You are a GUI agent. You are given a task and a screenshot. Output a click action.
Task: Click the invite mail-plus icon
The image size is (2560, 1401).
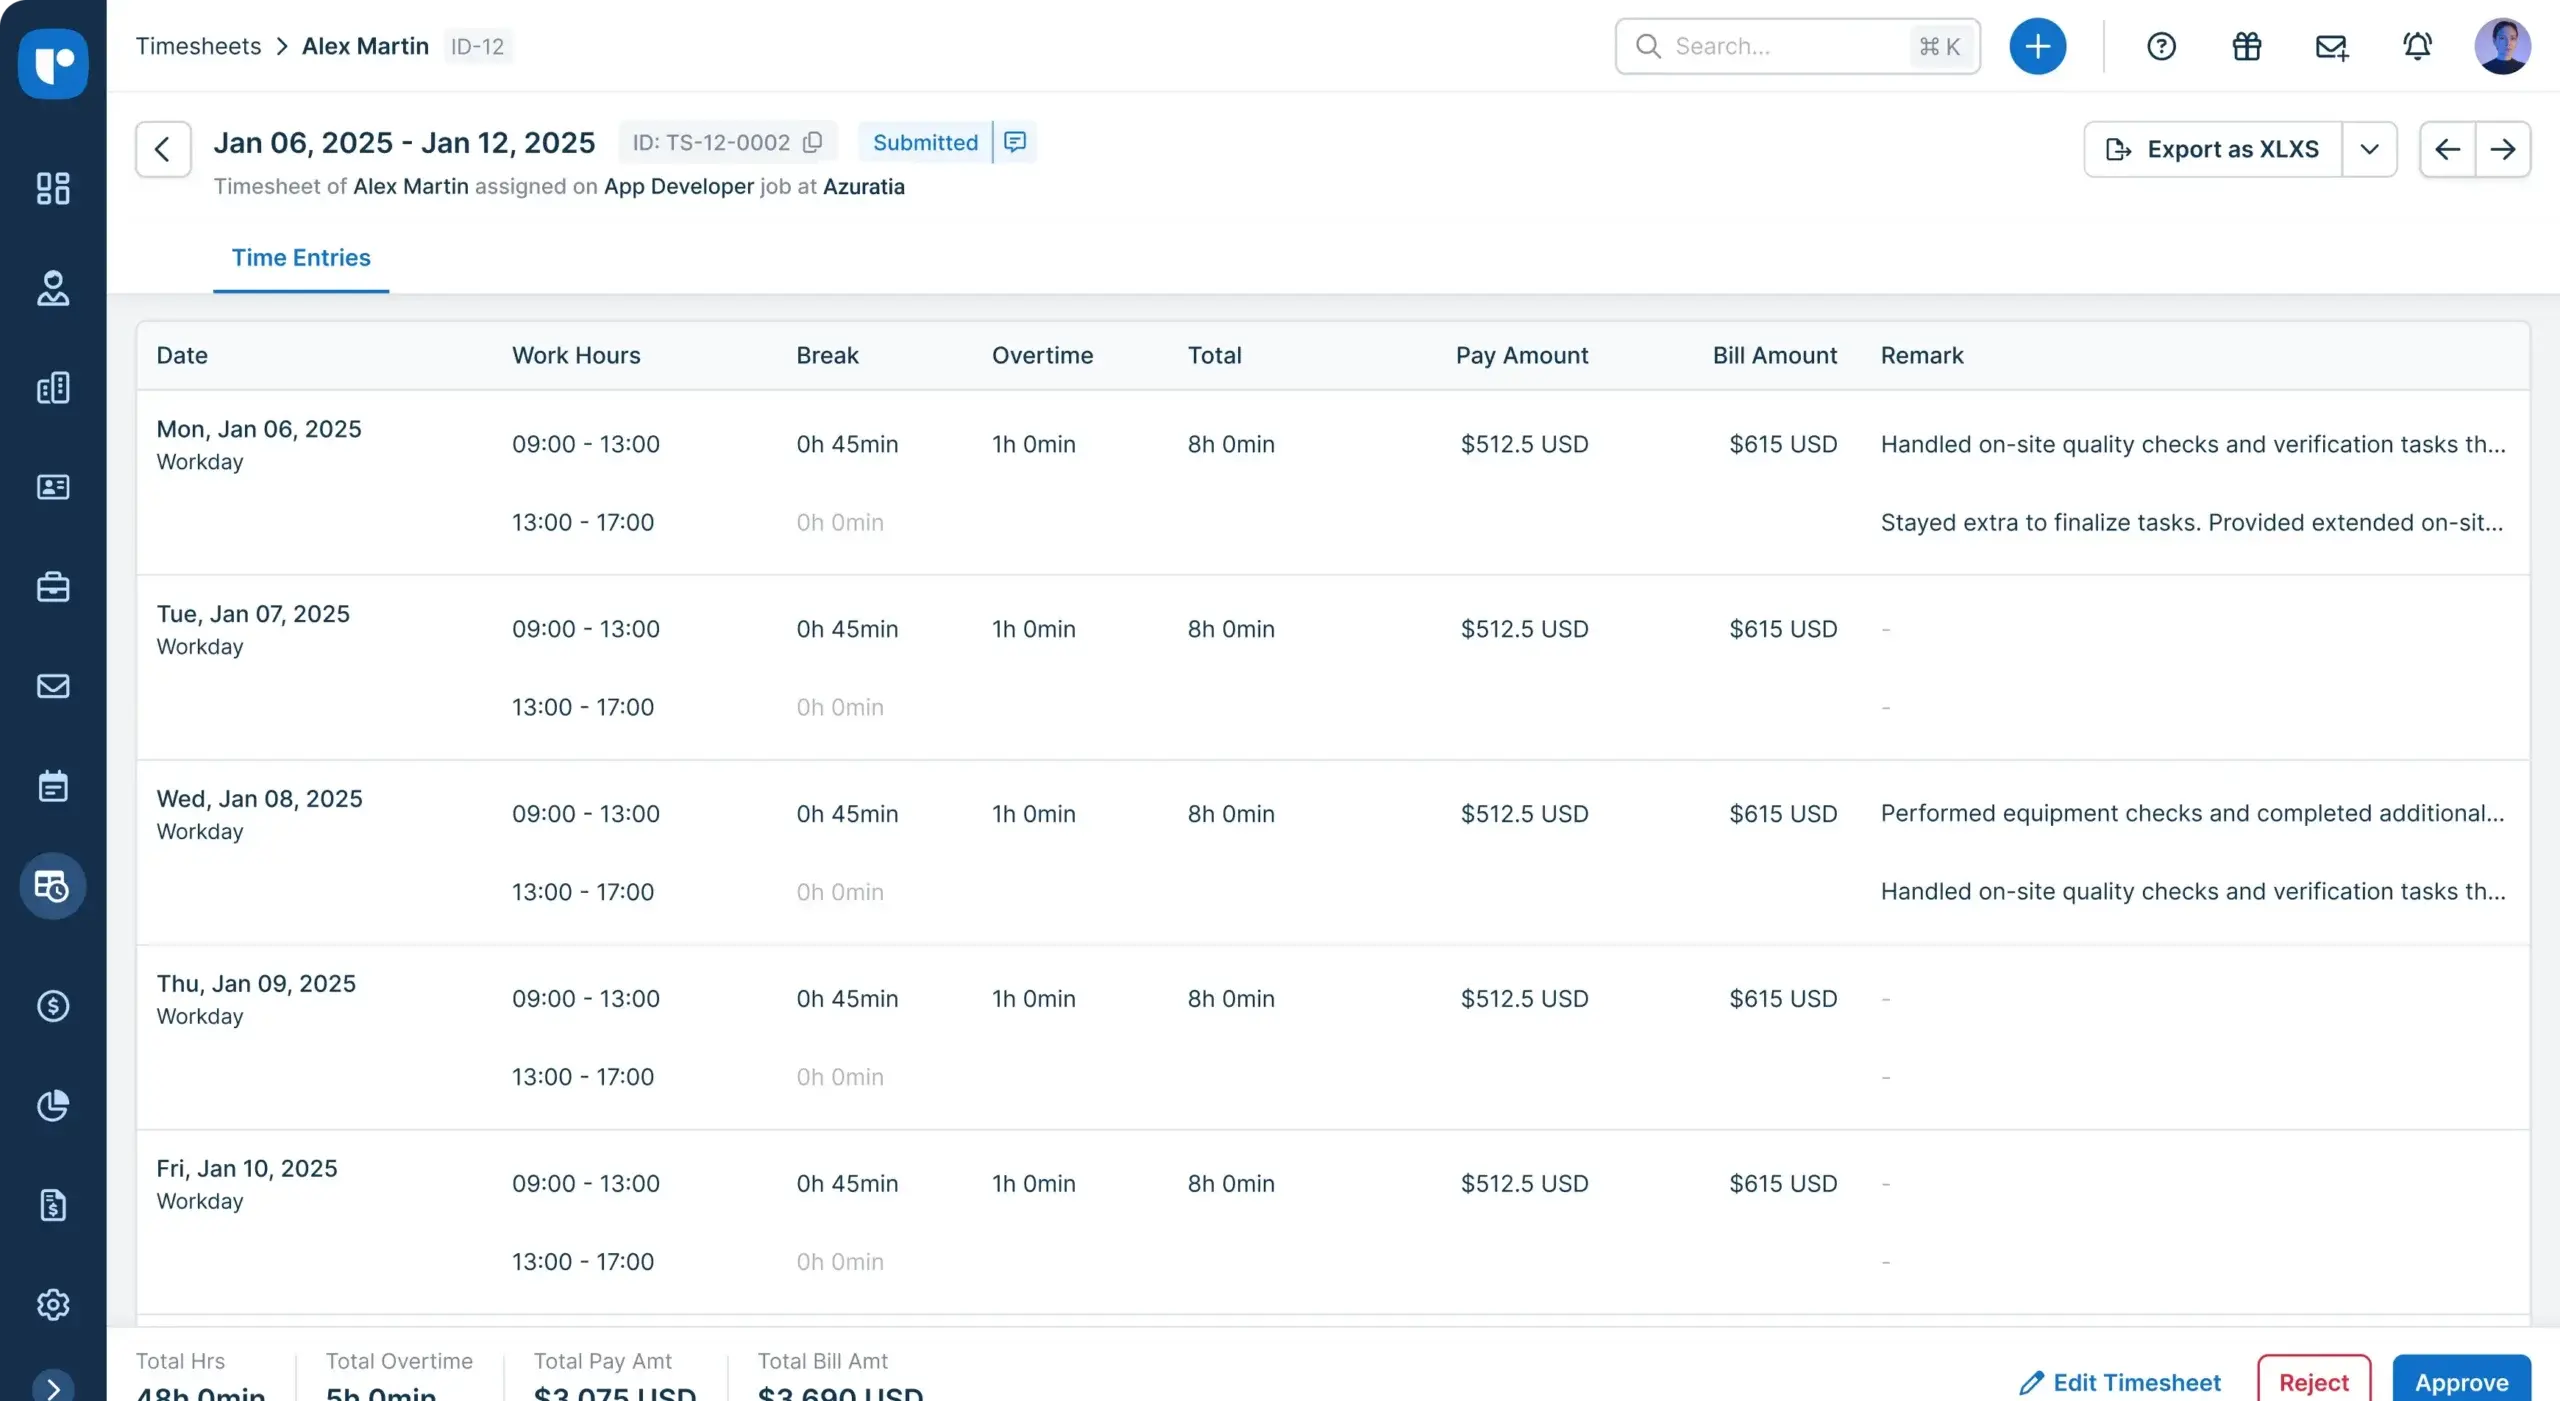point(2331,46)
